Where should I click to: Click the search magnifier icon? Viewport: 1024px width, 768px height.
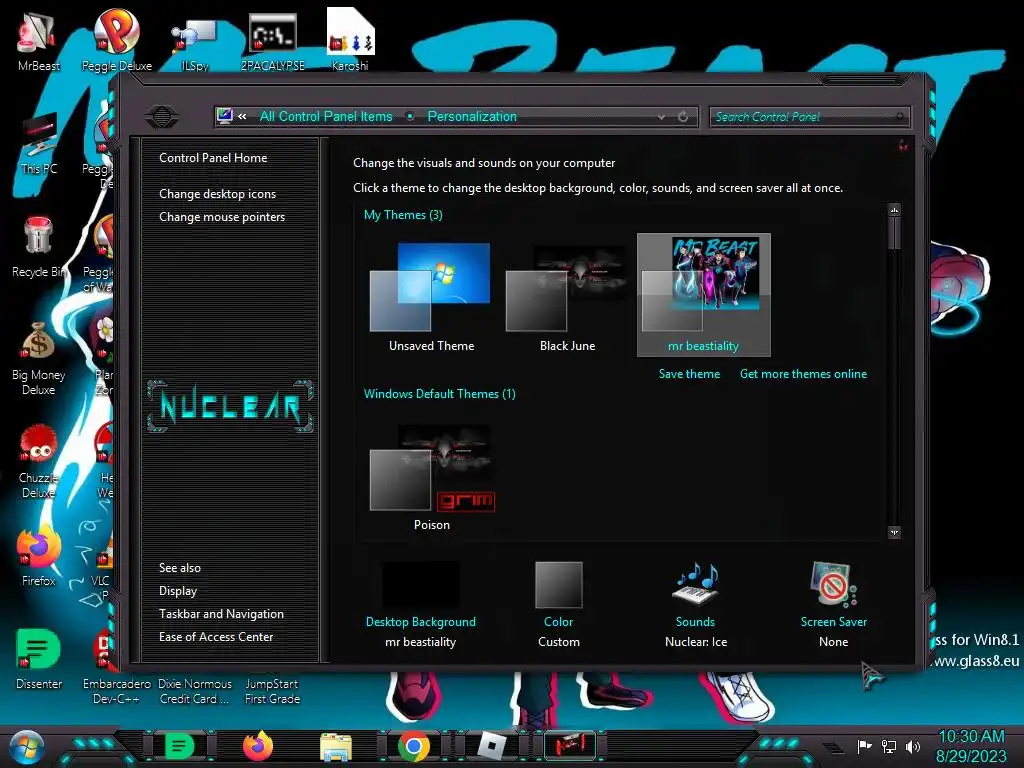coord(900,117)
